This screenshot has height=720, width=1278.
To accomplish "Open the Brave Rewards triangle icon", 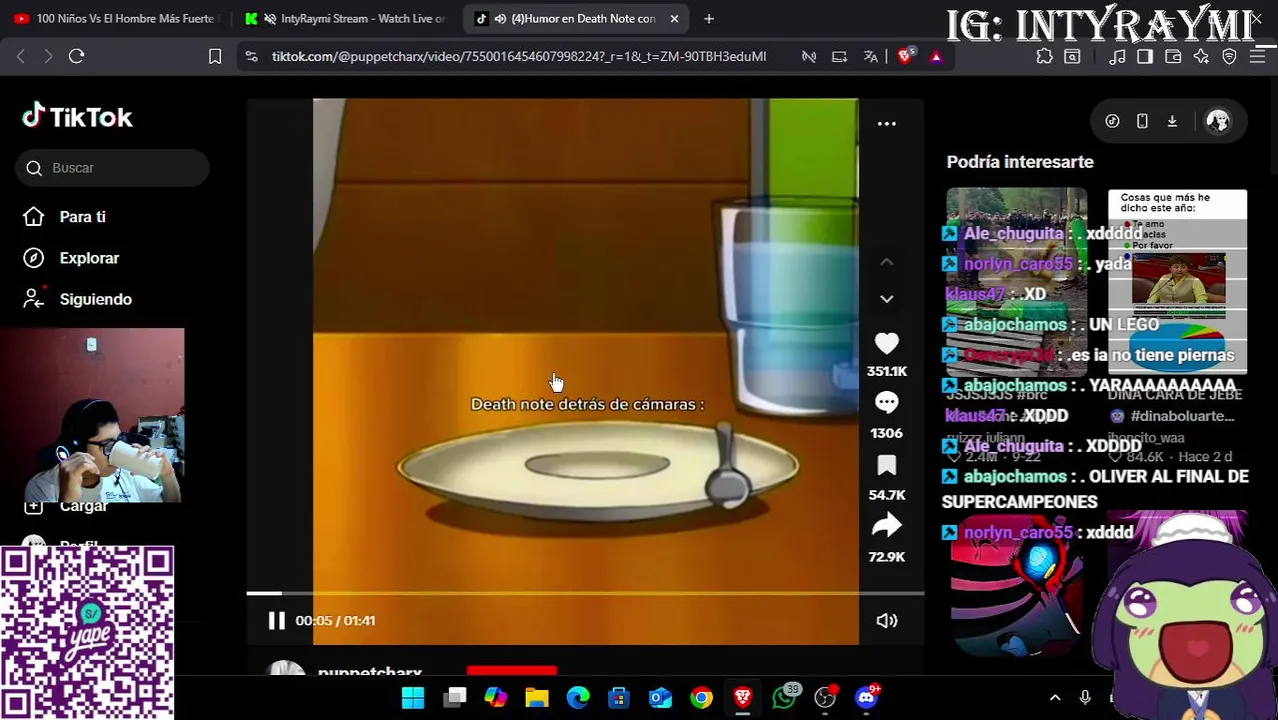I will [x=936, y=56].
